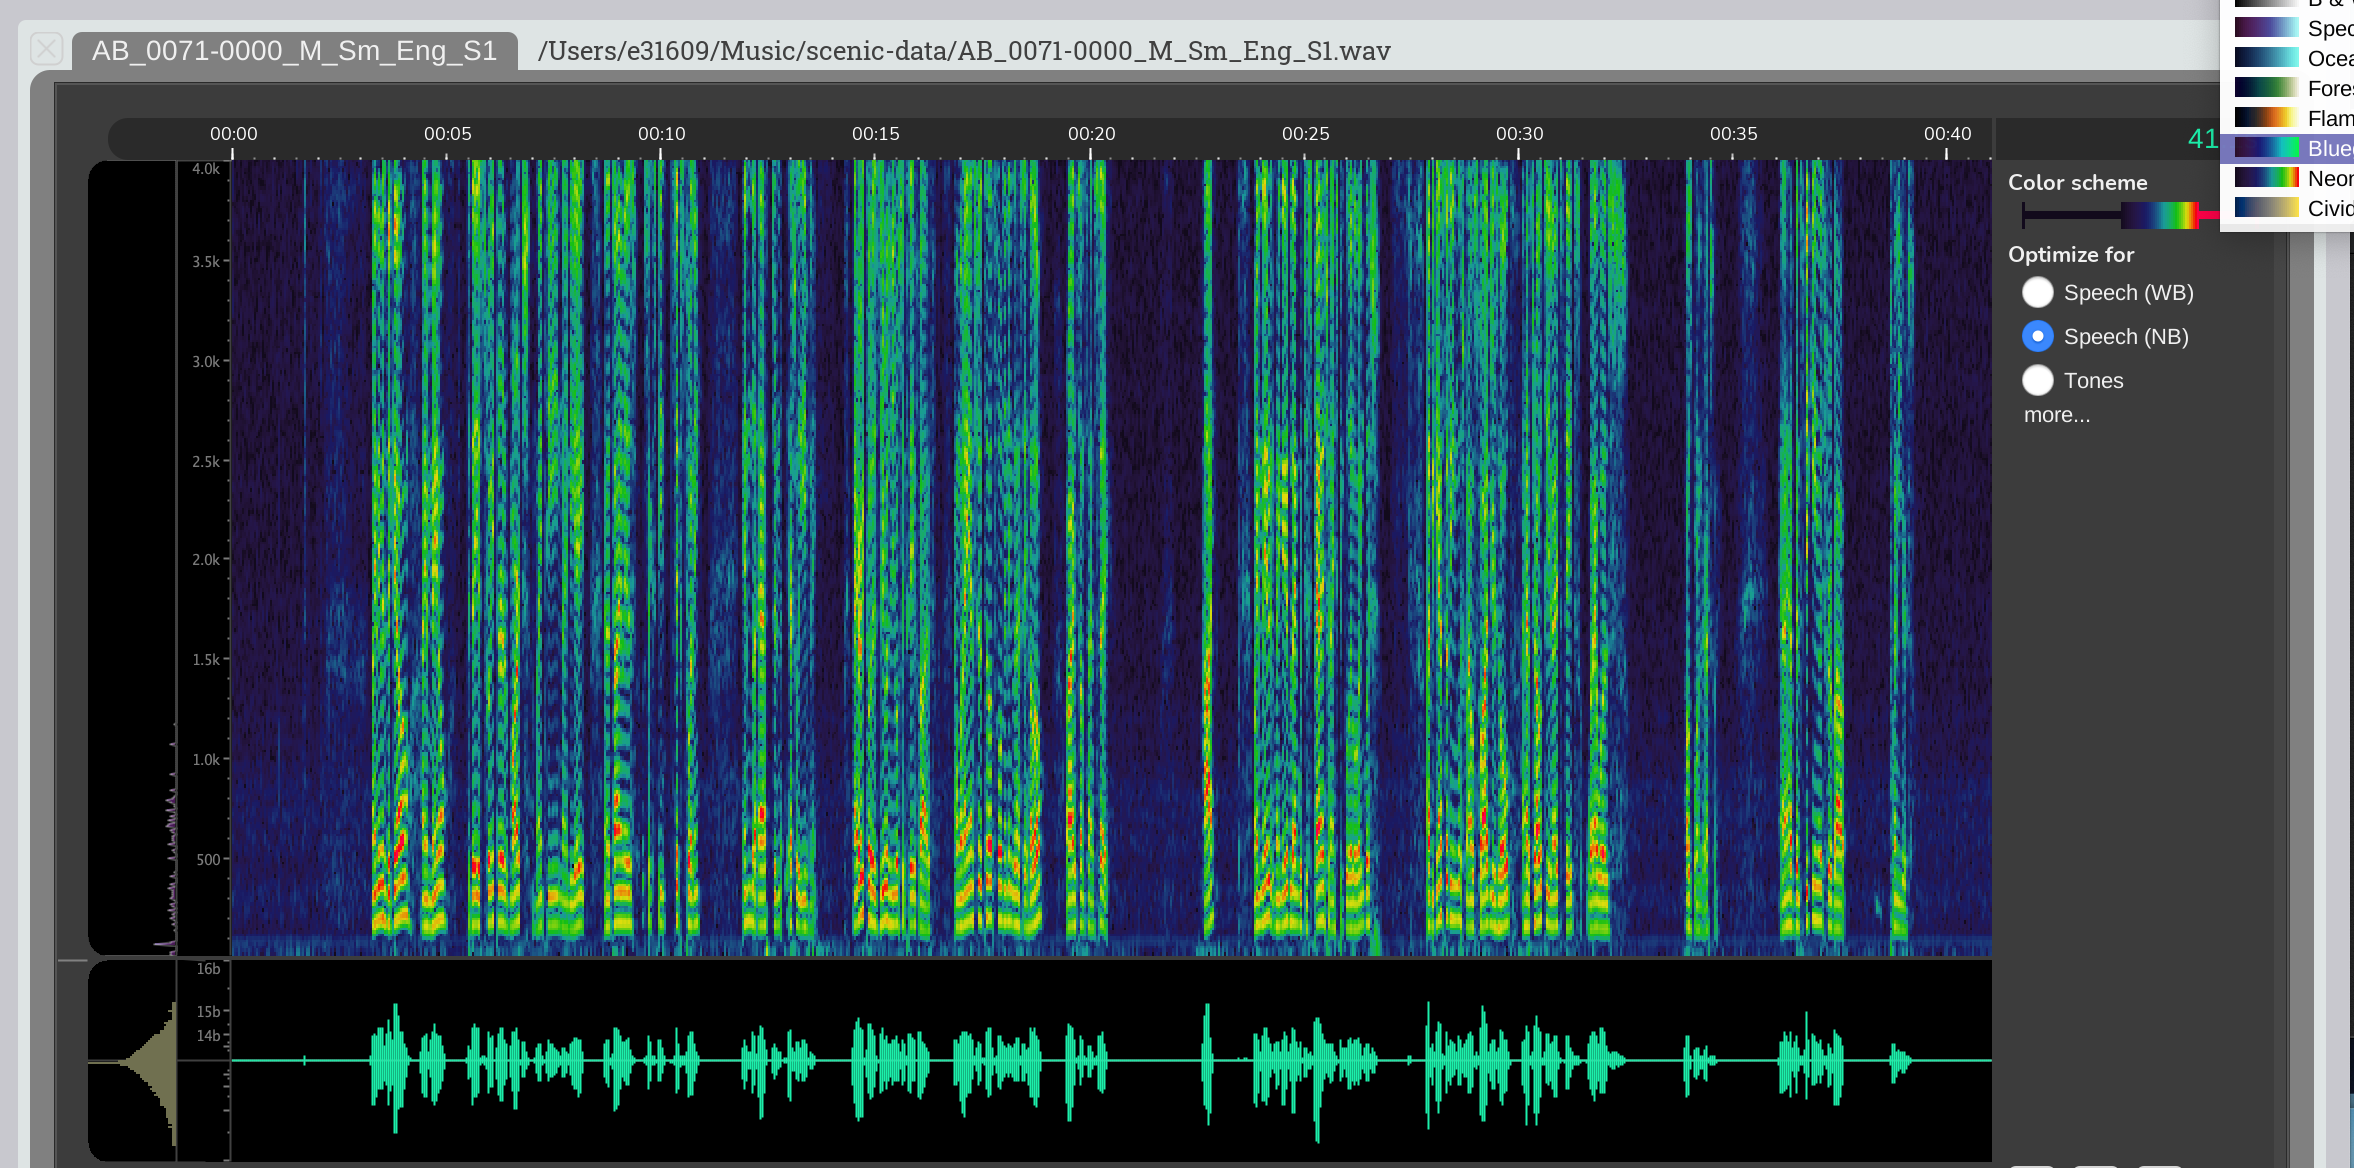Open more color scheme options via more... link

click(2056, 414)
